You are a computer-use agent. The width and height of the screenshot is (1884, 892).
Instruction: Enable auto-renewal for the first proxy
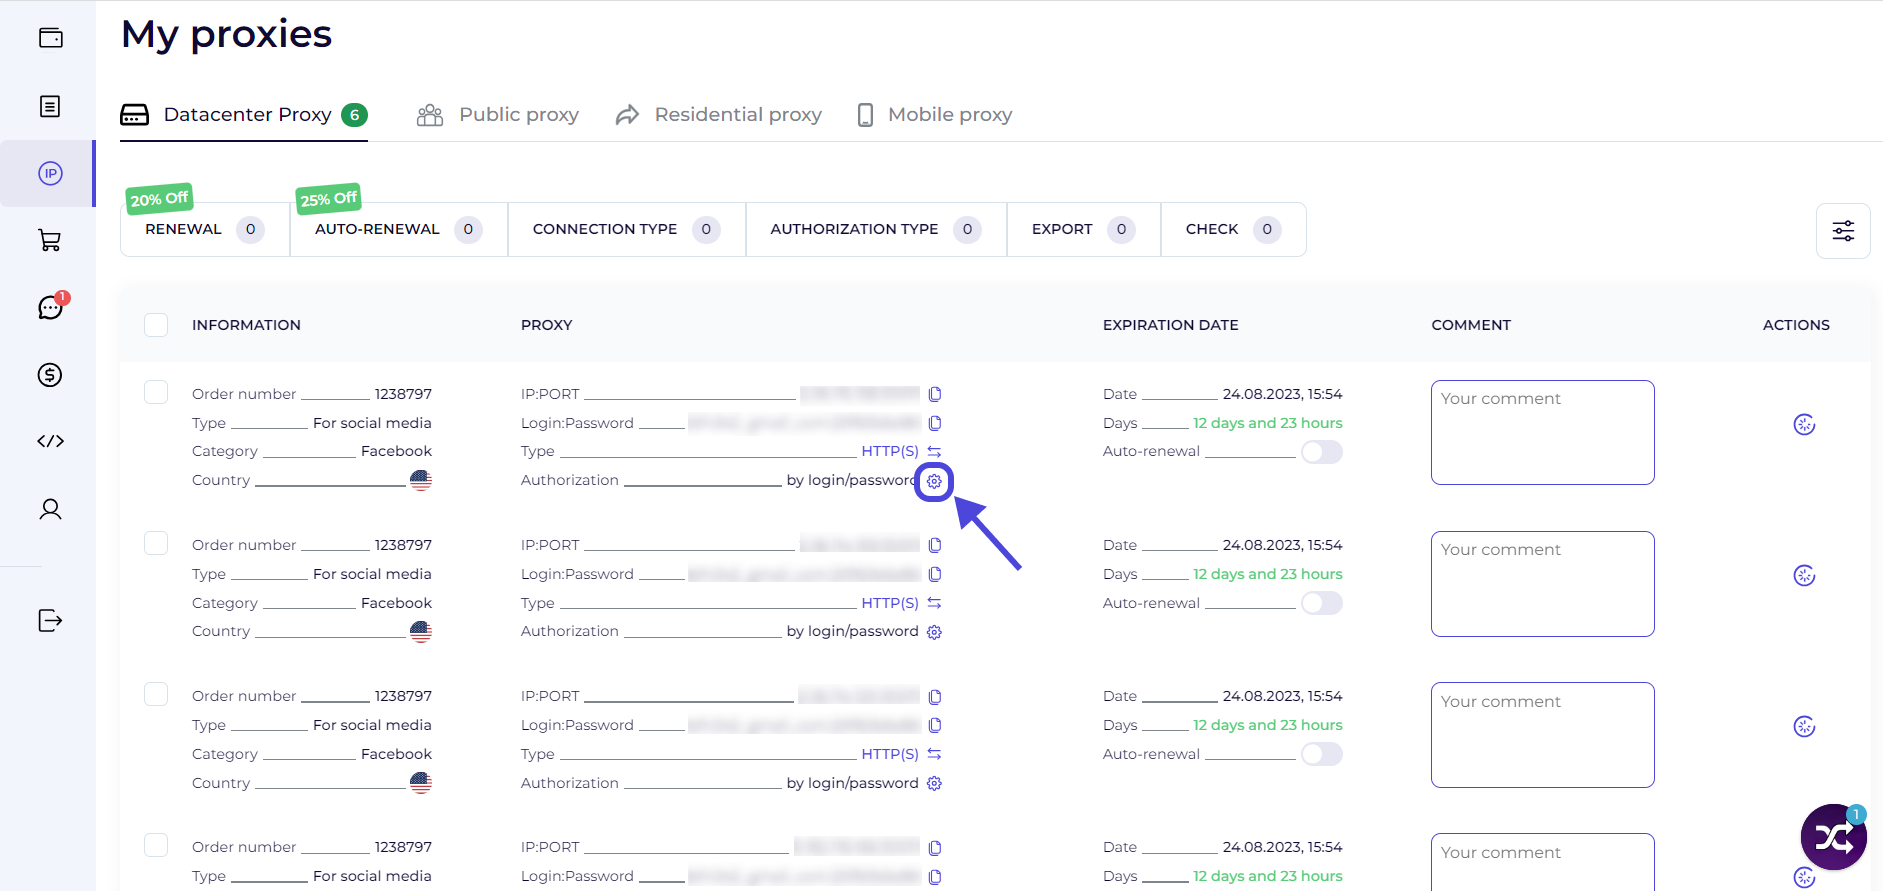pyautogui.click(x=1322, y=452)
